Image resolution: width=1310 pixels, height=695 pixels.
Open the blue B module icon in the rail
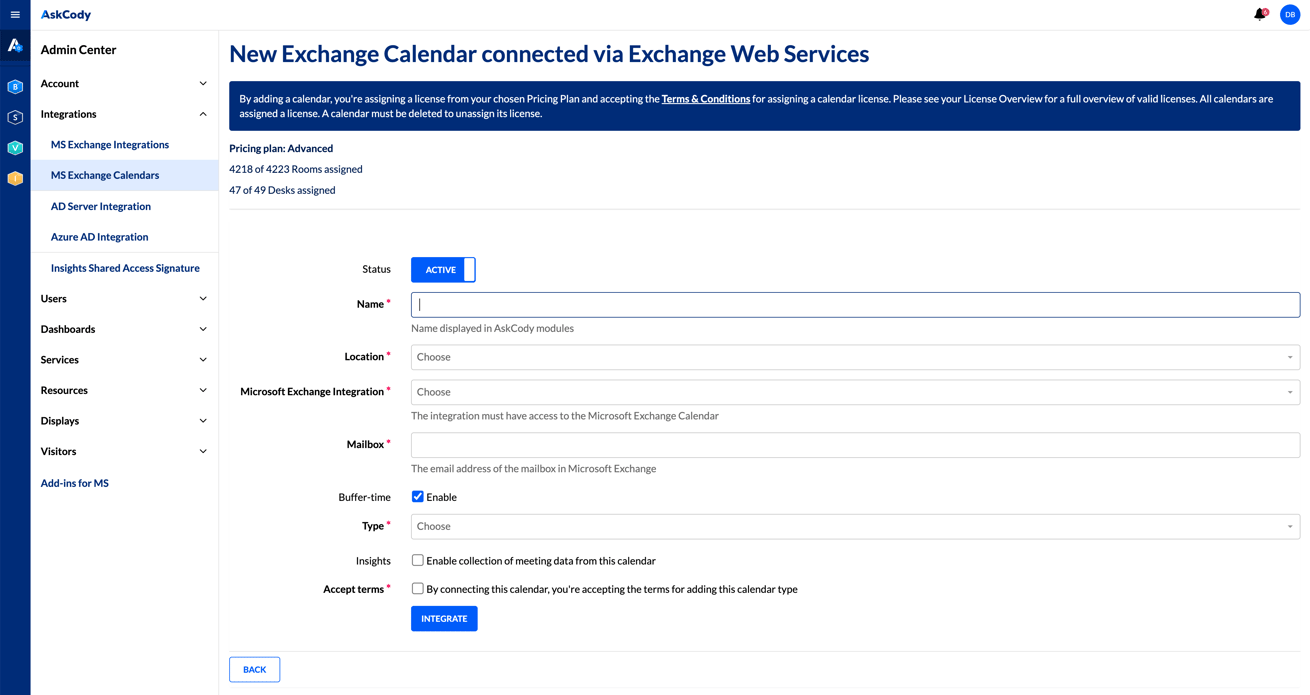(14, 86)
